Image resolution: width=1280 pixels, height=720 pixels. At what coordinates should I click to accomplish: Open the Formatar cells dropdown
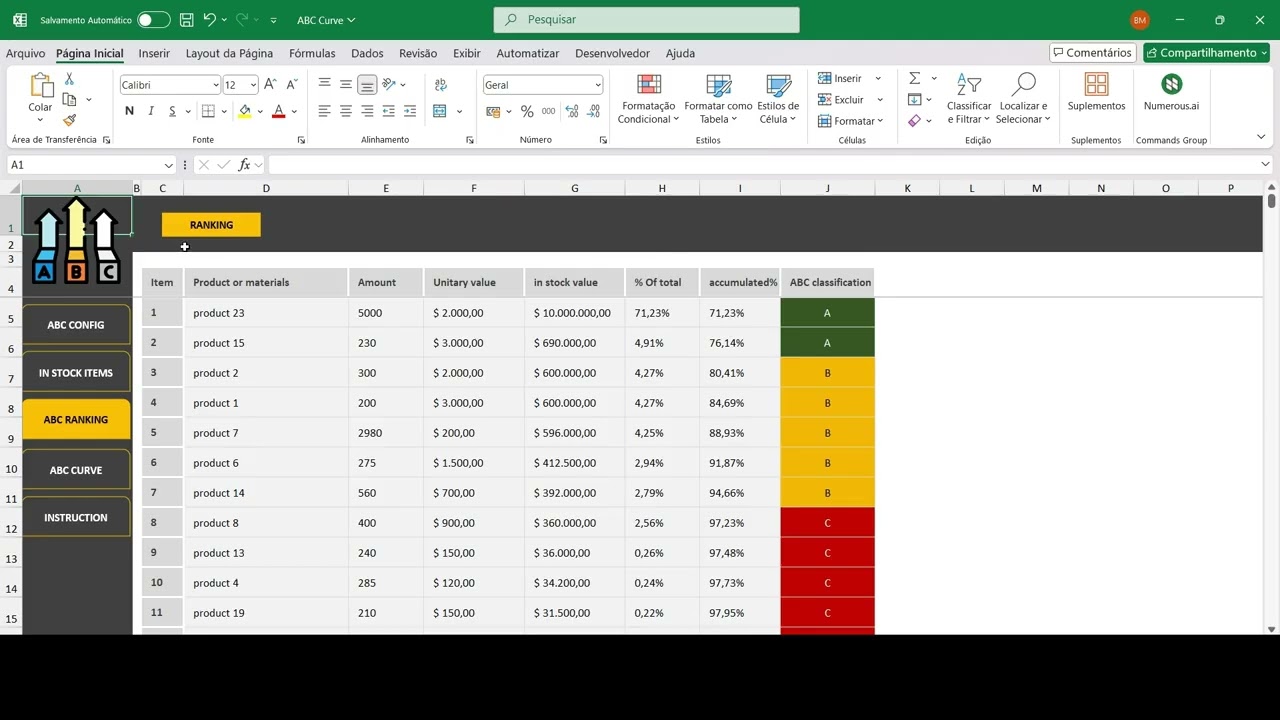pos(880,121)
